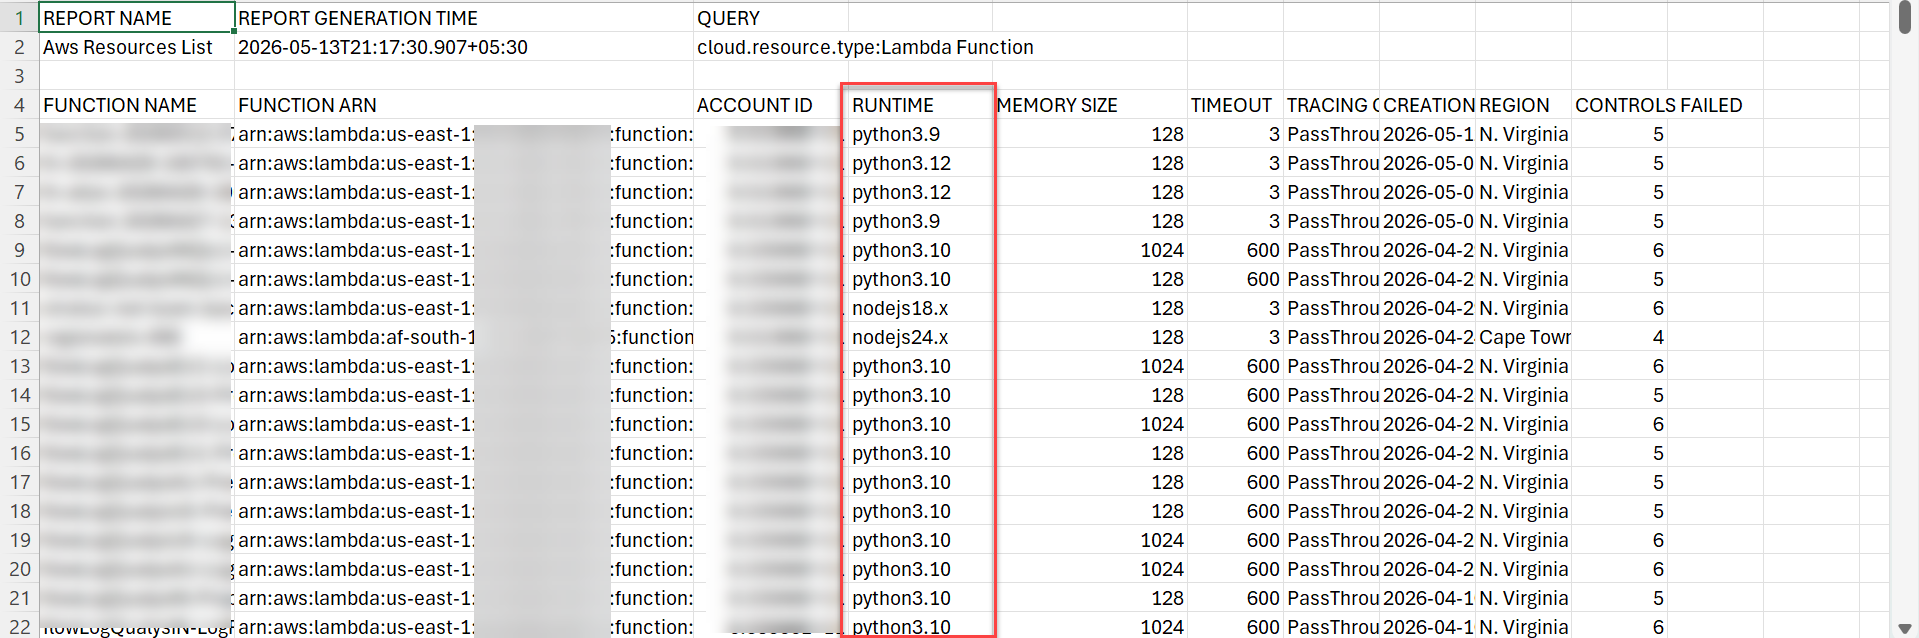Select python3.12 runtime cell in row 7

click(x=920, y=192)
